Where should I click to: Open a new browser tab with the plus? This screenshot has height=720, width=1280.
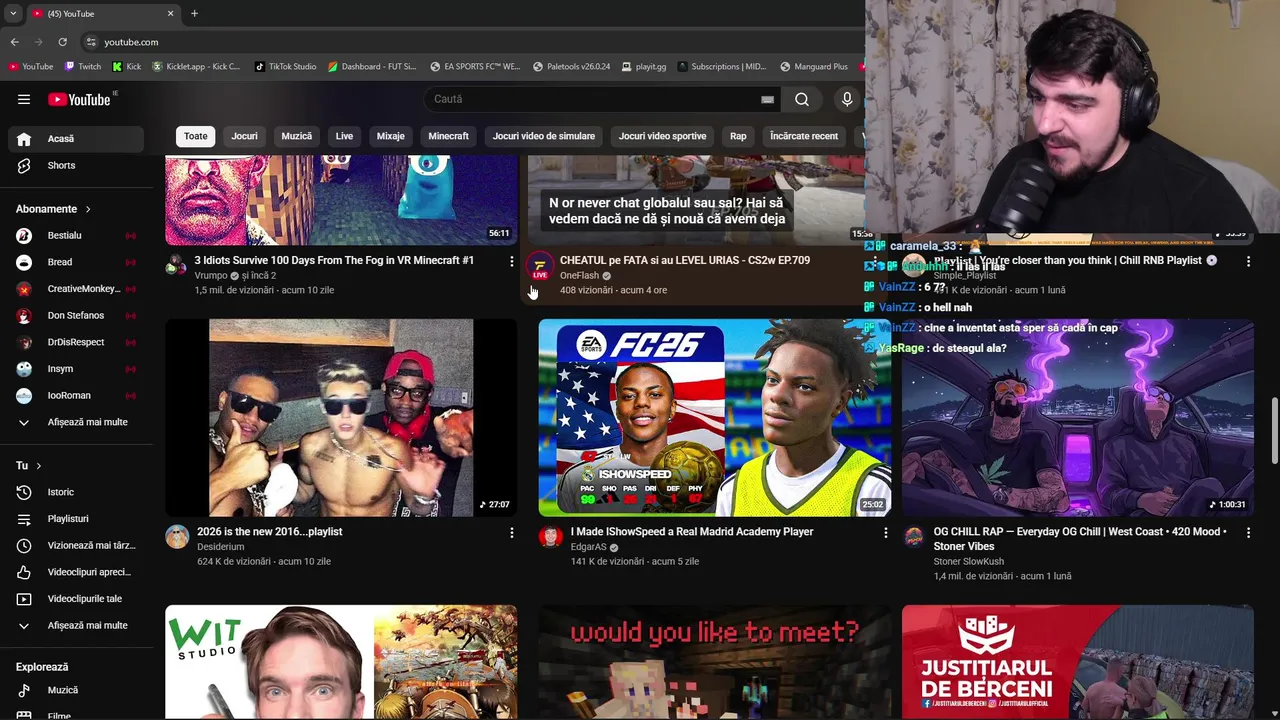pos(194,13)
